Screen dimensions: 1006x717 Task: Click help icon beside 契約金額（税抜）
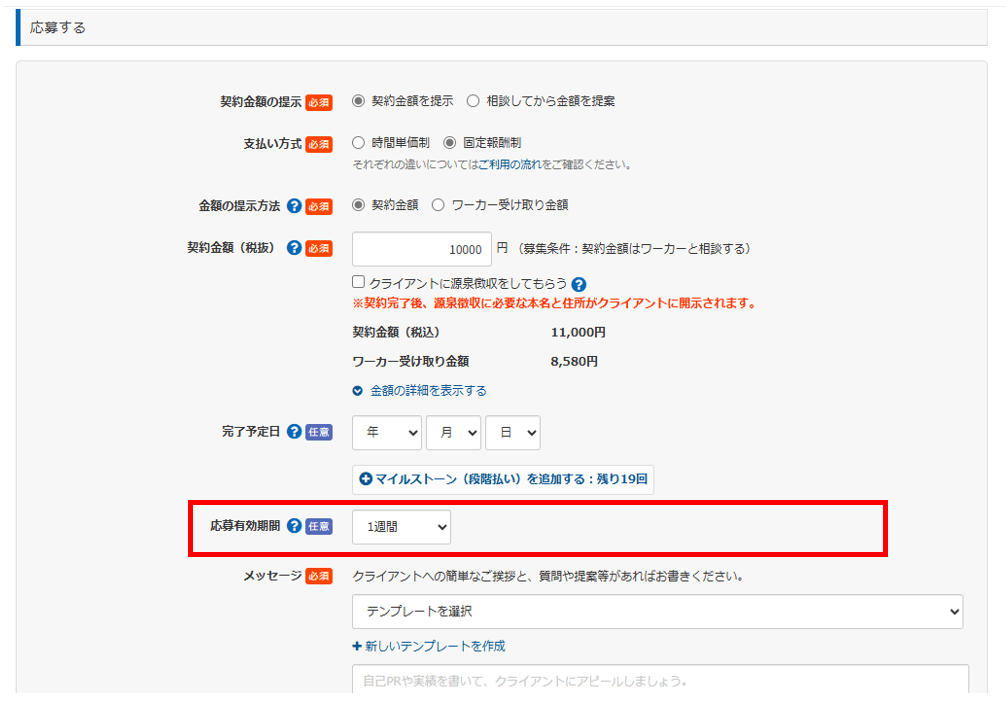[x=294, y=248]
